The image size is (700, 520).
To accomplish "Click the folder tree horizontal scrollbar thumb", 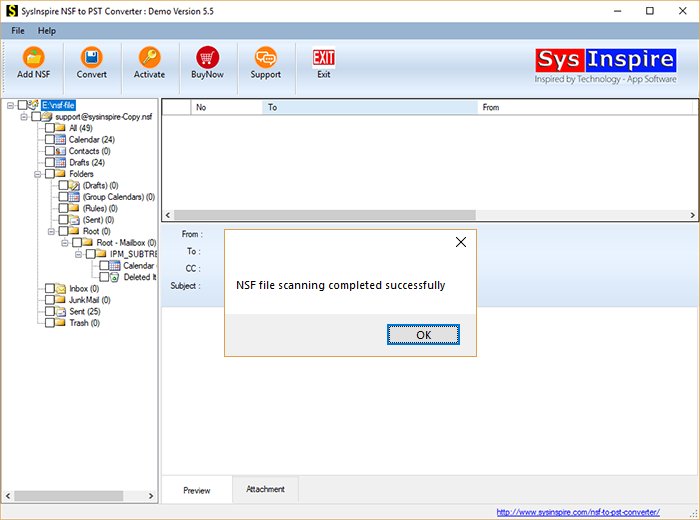I will click(x=69, y=496).
